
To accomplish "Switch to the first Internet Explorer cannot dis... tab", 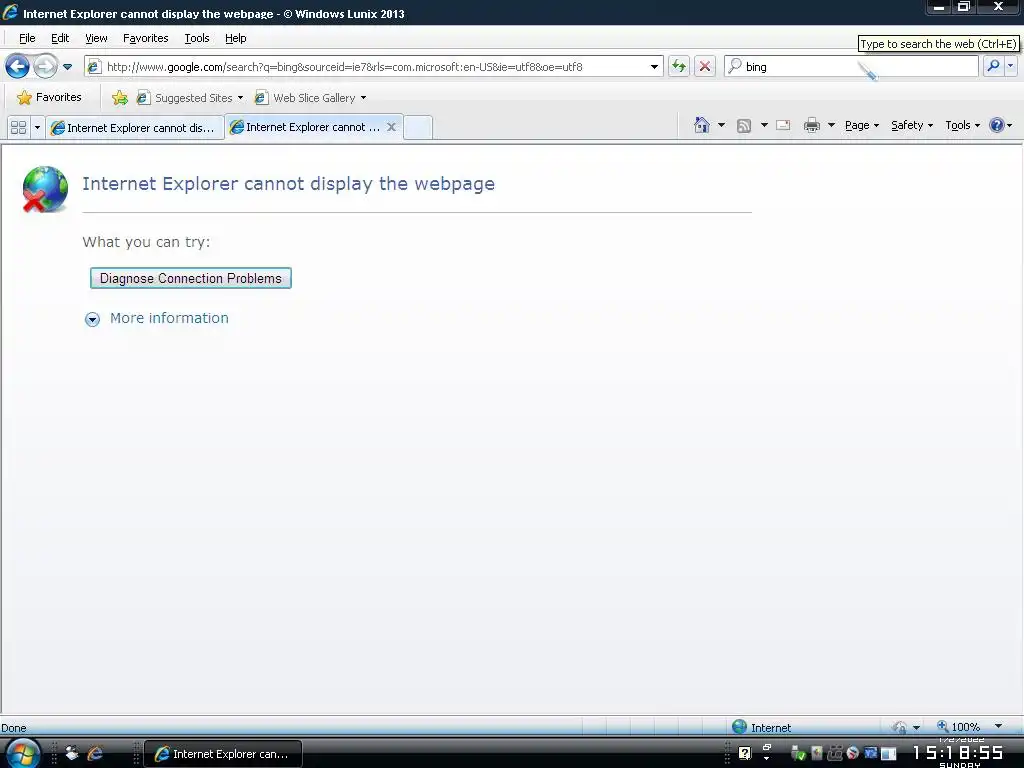I will [134, 128].
